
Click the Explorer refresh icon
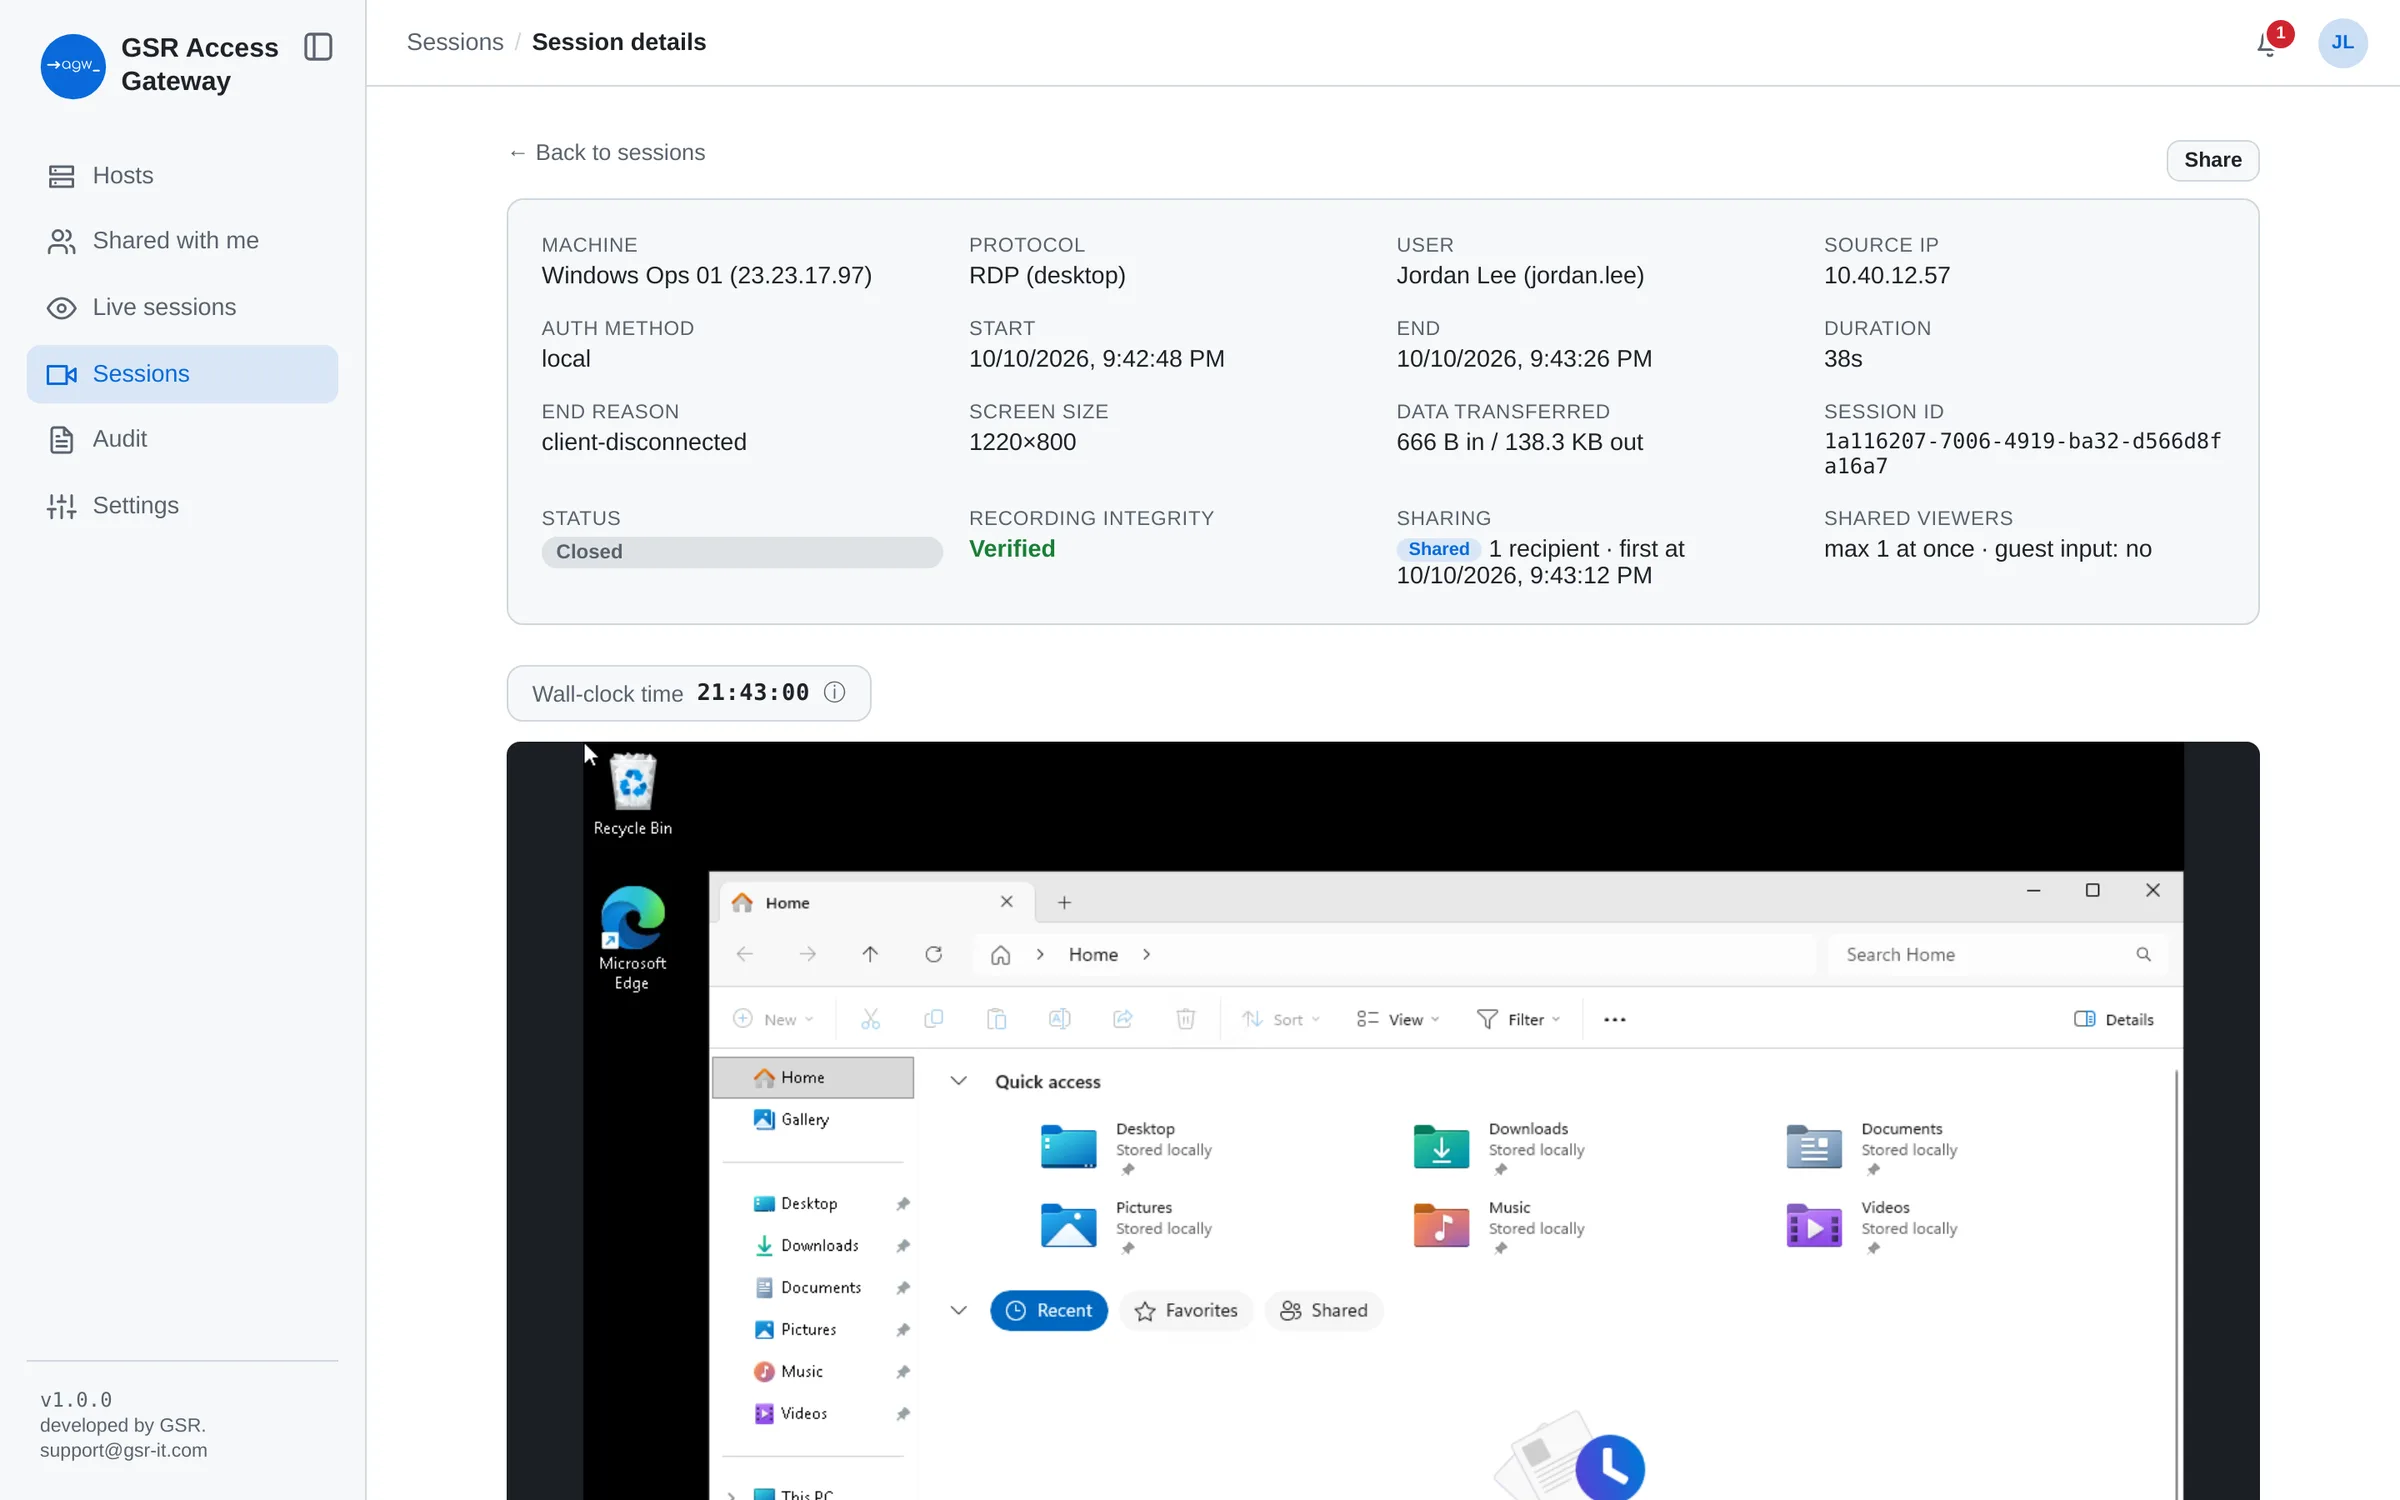[933, 954]
